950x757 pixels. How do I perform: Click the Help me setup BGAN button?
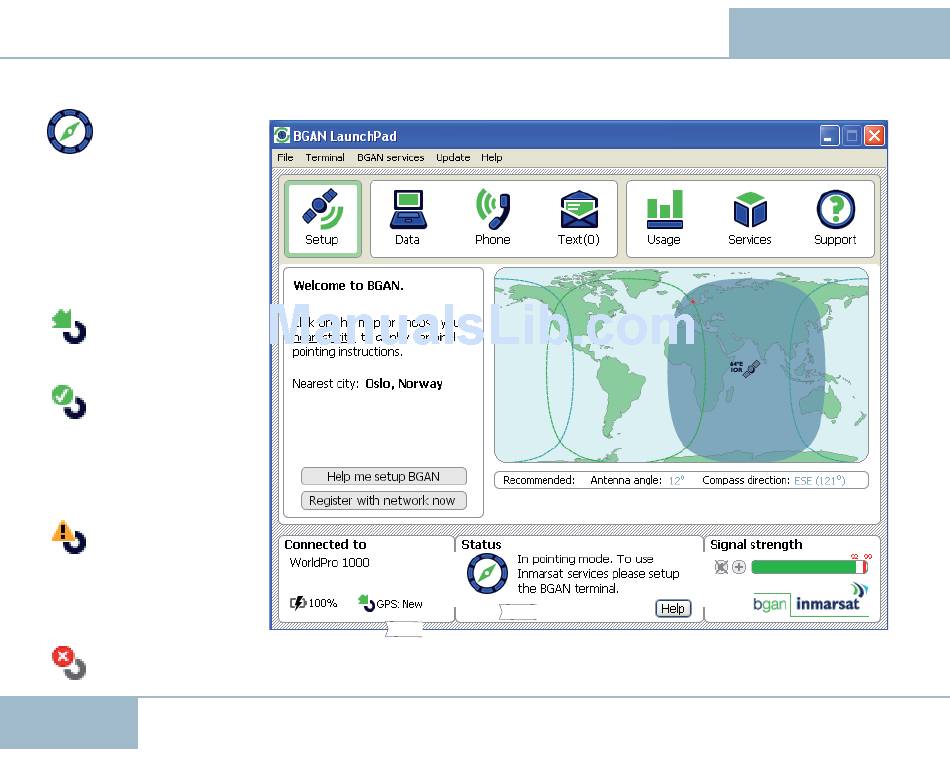point(384,476)
